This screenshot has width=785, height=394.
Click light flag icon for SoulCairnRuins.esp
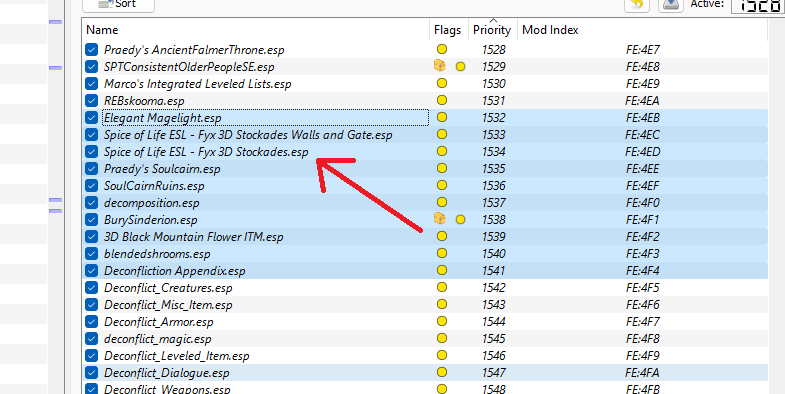(x=442, y=185)
